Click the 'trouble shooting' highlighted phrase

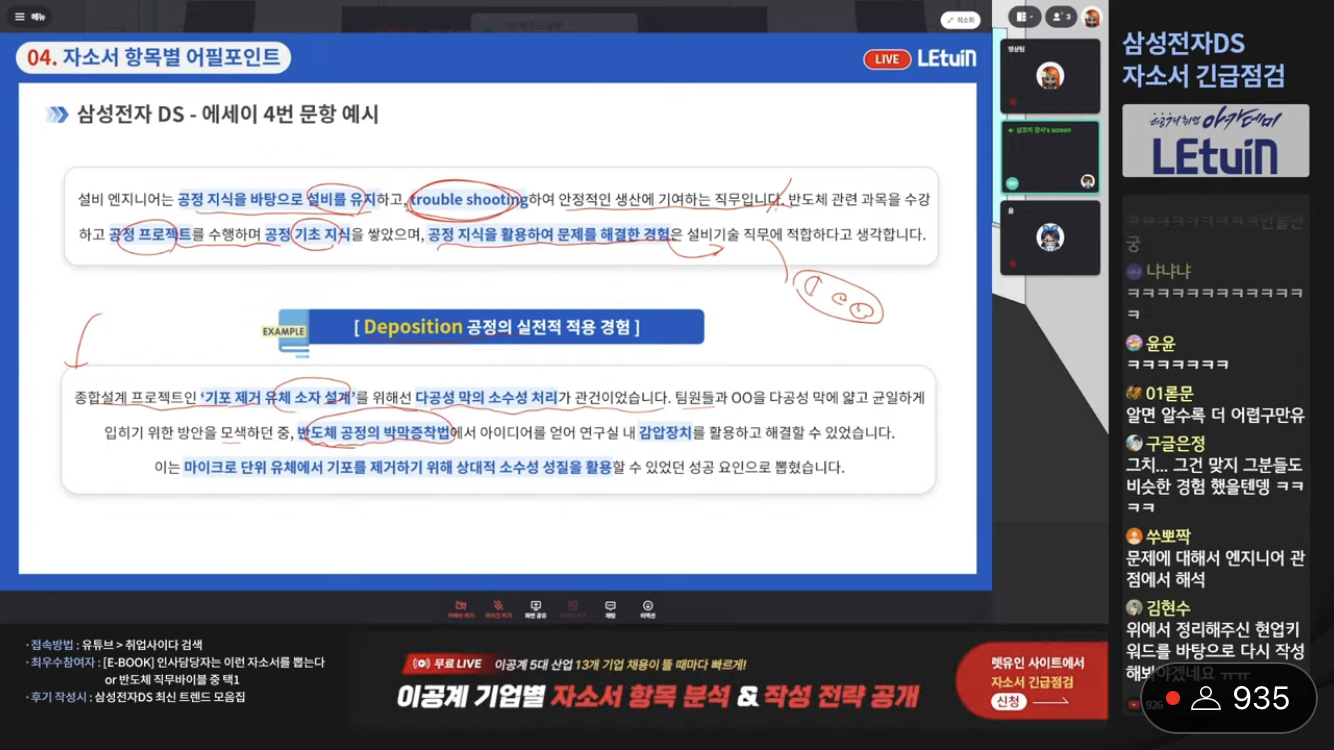[x=469, y=199]
